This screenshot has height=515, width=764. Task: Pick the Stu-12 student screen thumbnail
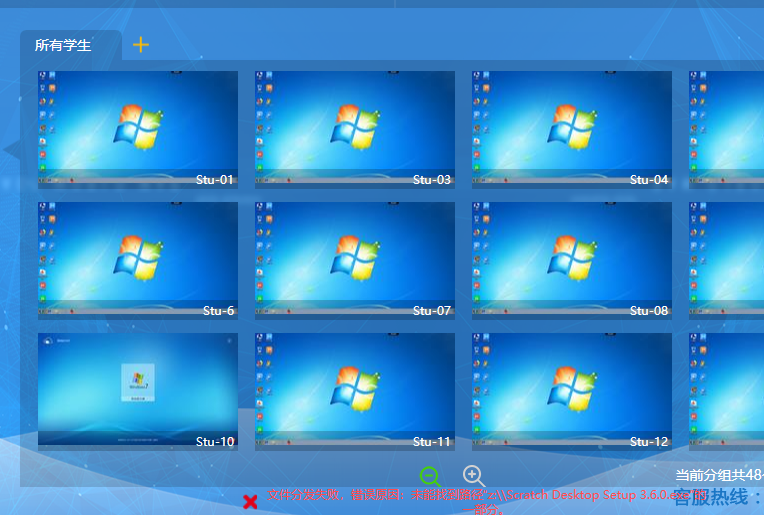pyautogui.click(x=572, y=391)
